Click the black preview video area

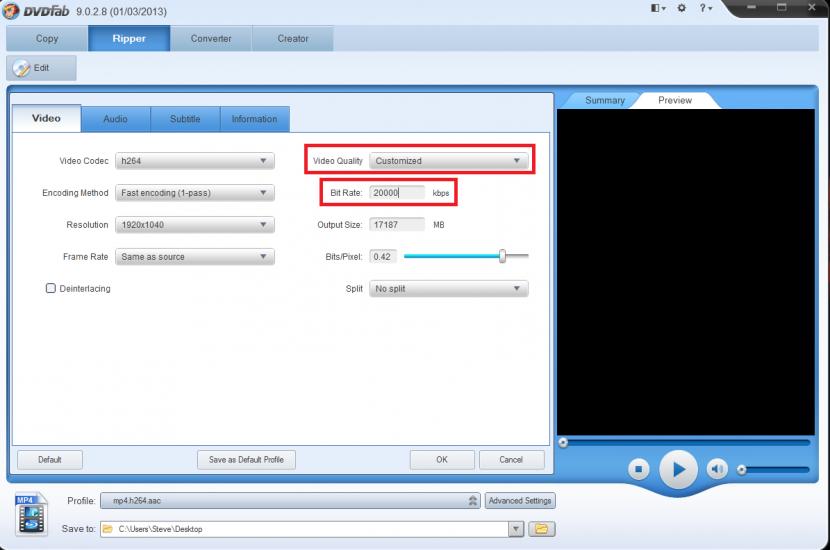pos(685,272)
